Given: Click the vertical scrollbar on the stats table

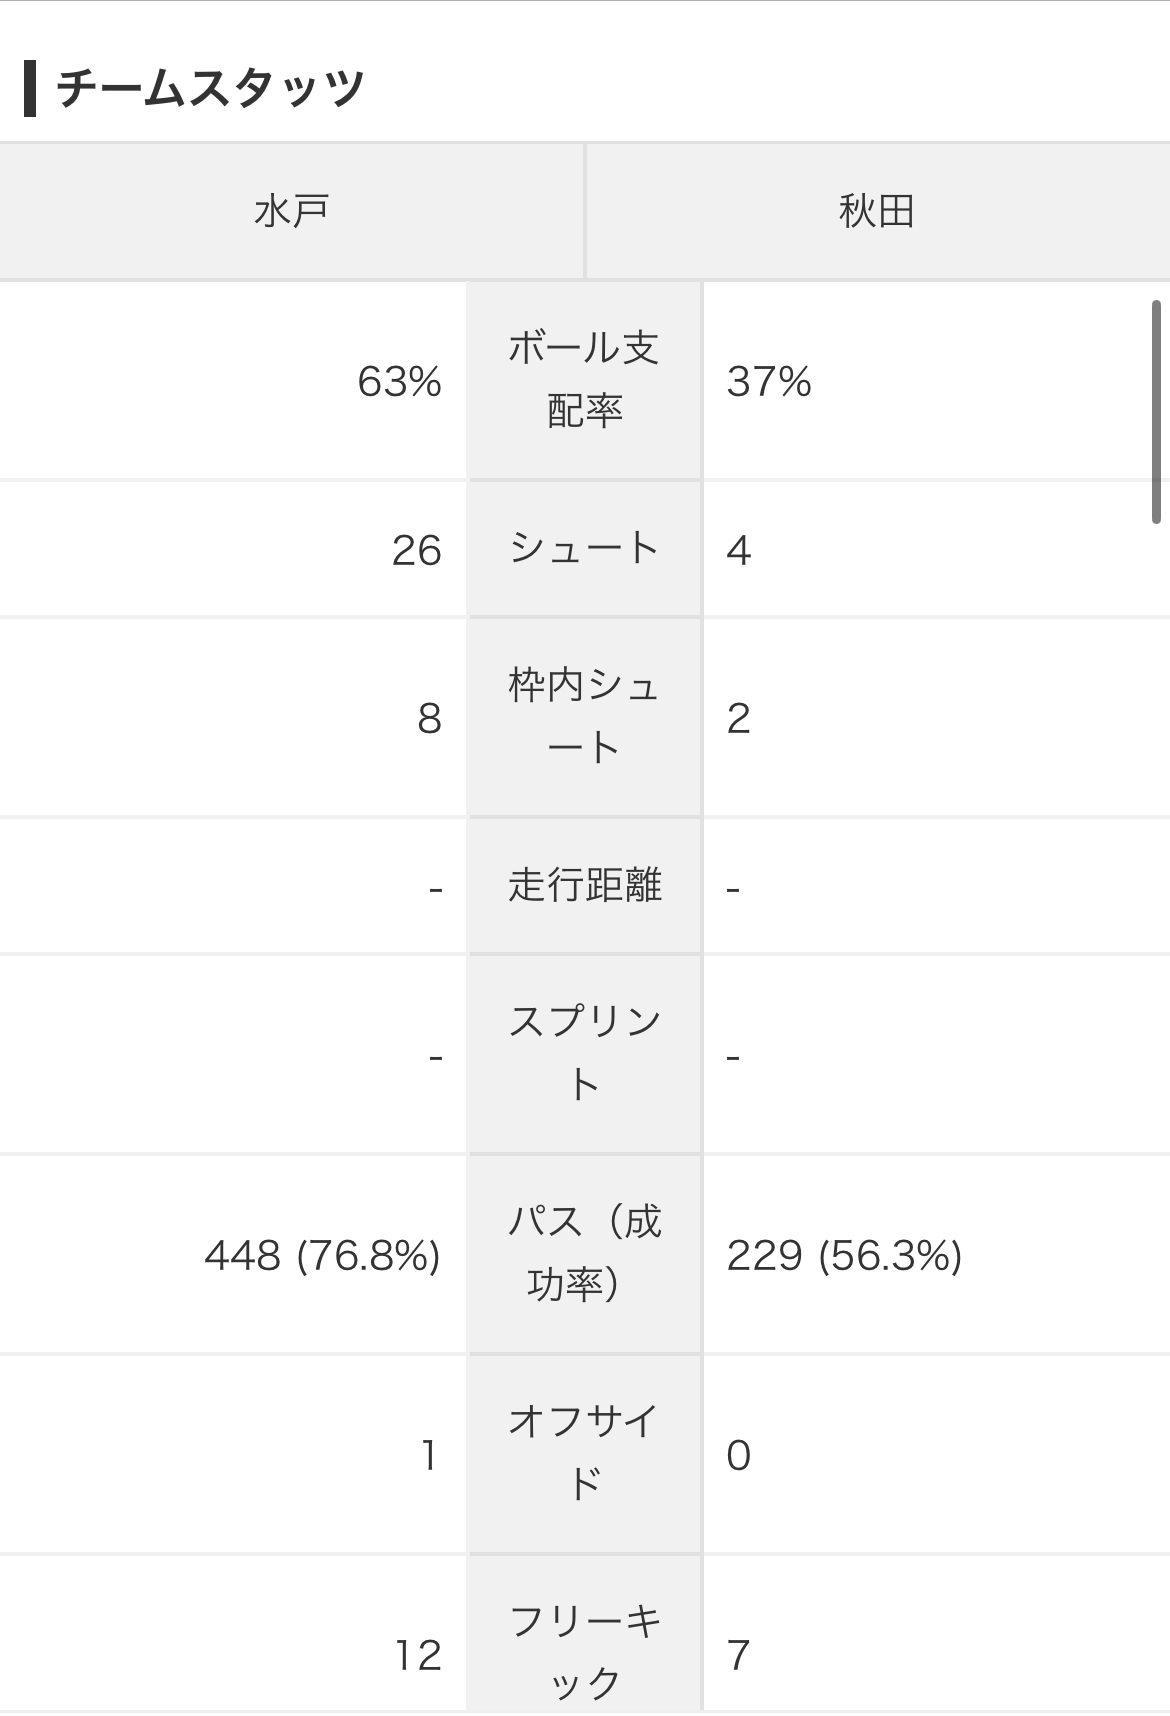Looking at the screenshot, I should pyautogui.click(x=1156, y=411).
